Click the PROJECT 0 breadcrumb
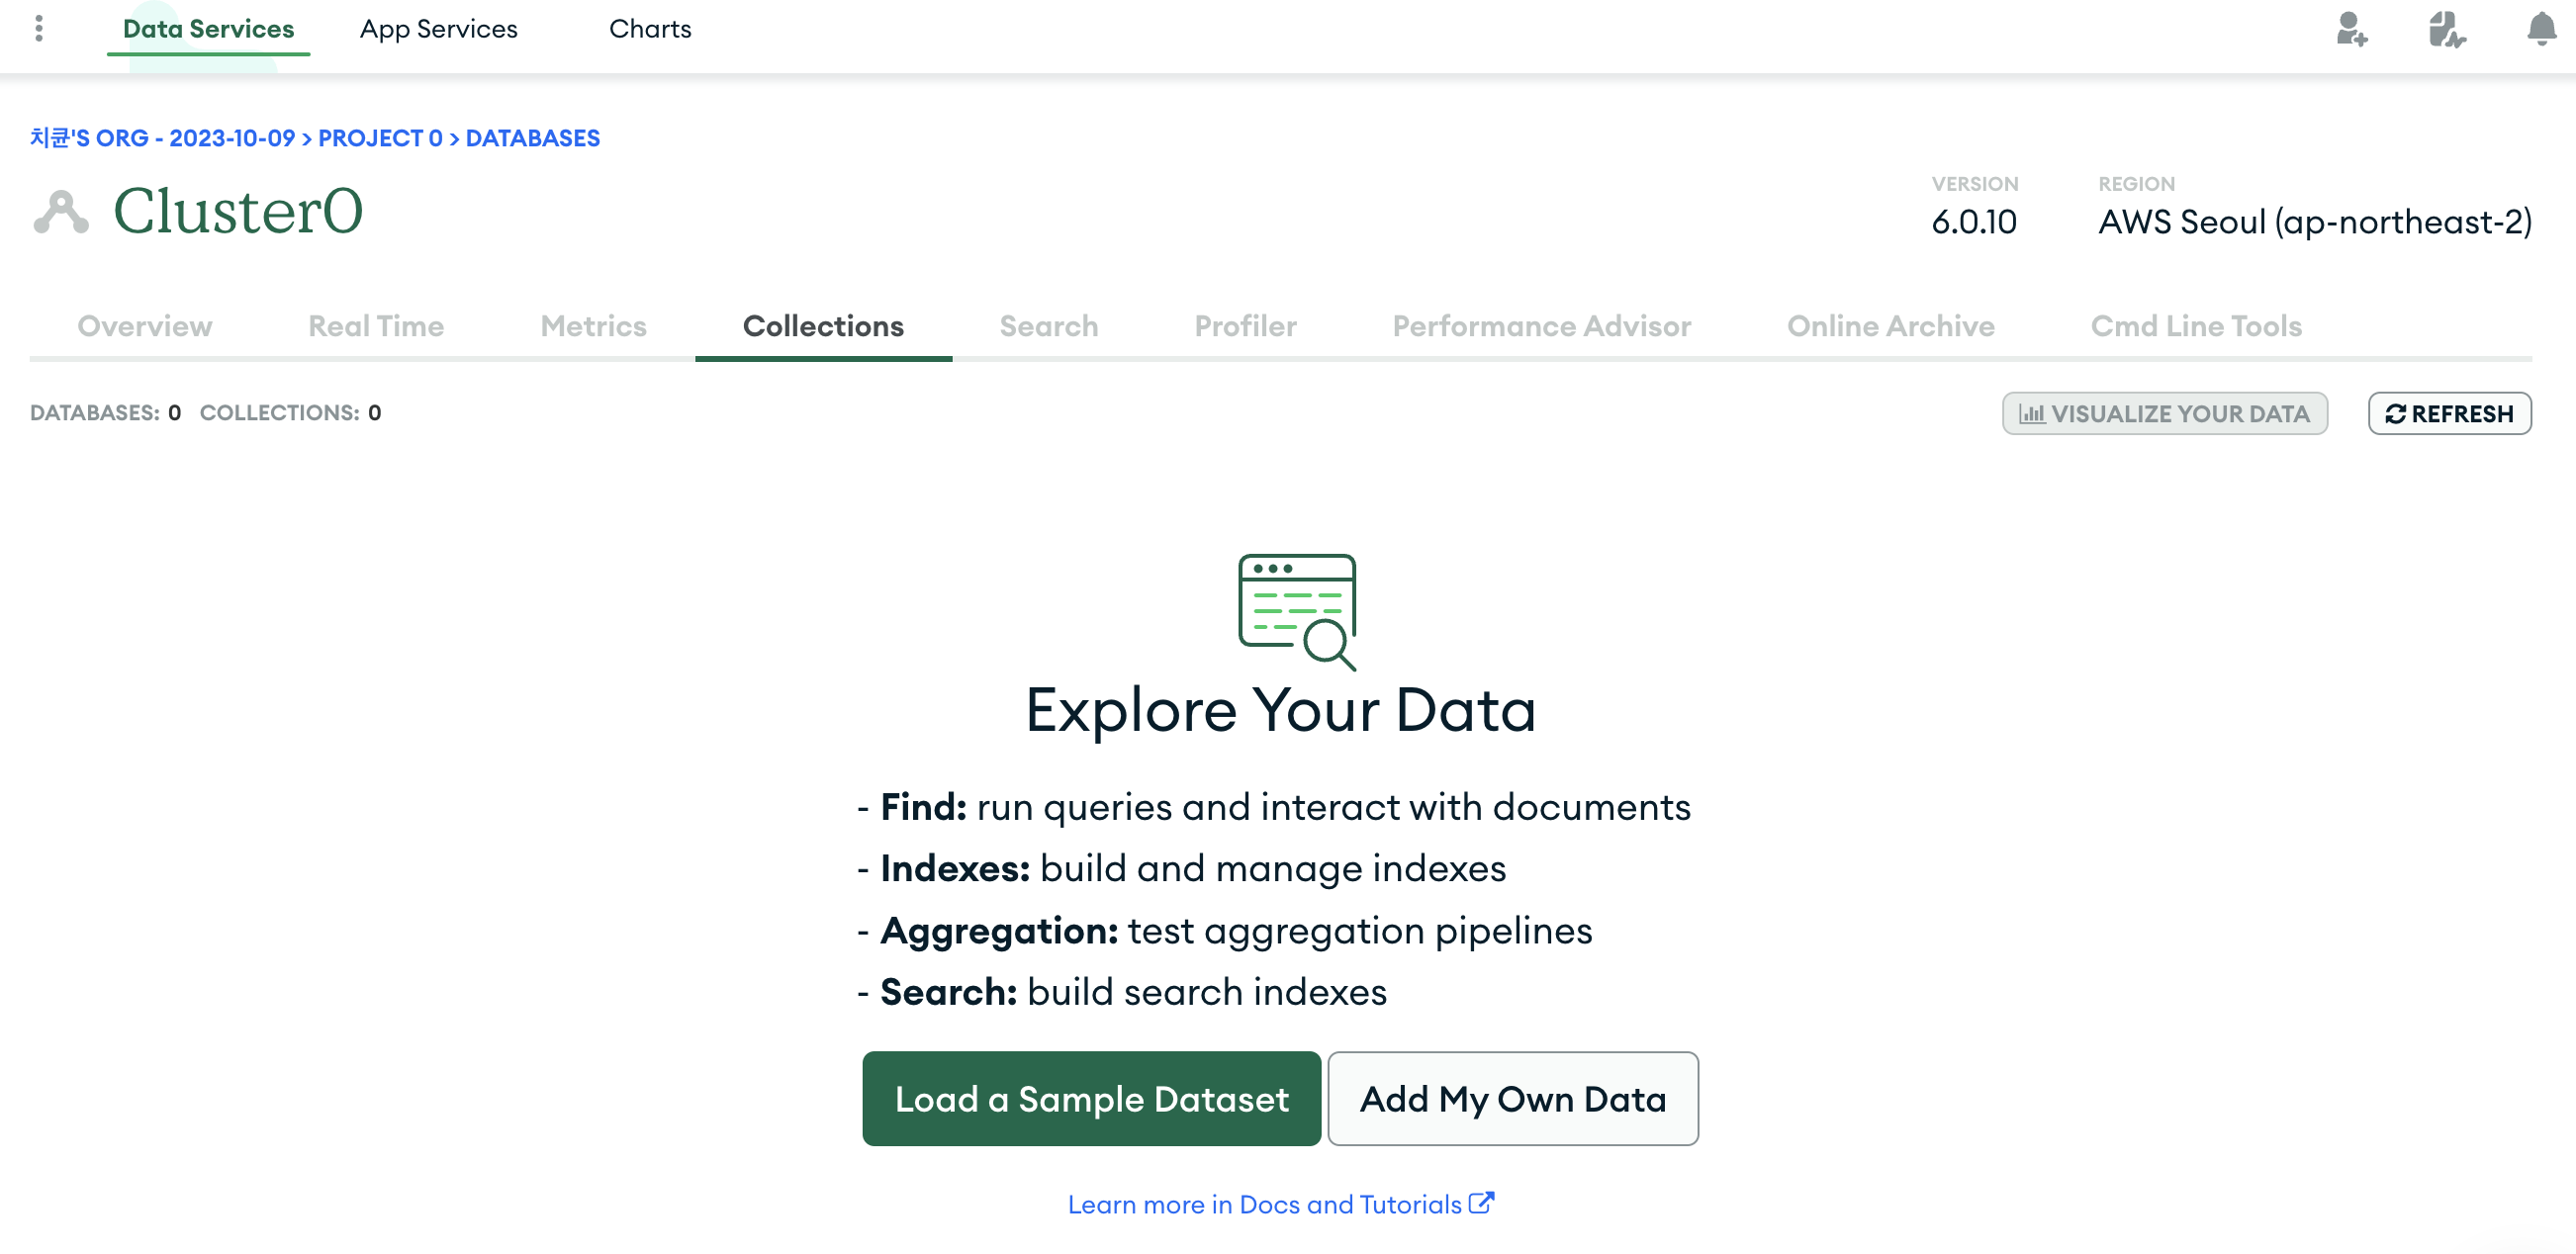Image resolution: width=2576 pixels, height=1254 pixels. click(x=380, y=138)
